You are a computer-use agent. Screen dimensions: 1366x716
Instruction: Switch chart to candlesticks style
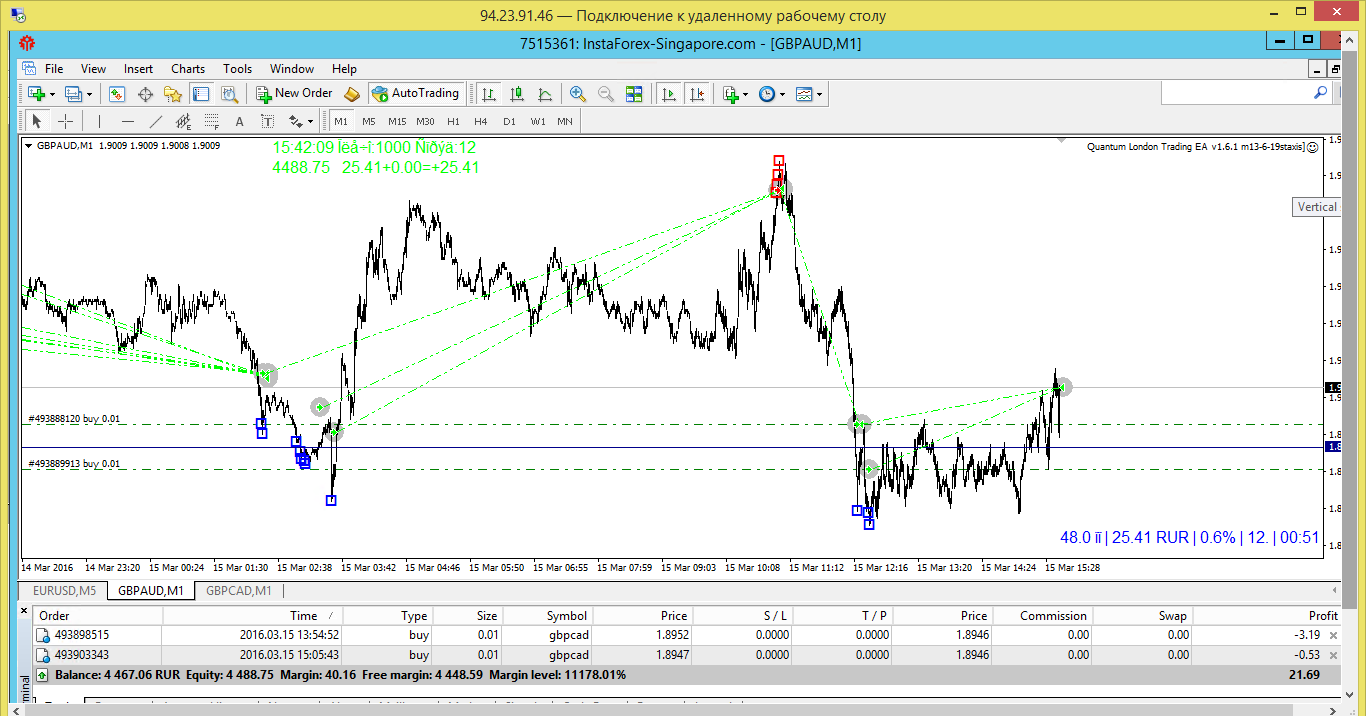[x=517, y=93]
